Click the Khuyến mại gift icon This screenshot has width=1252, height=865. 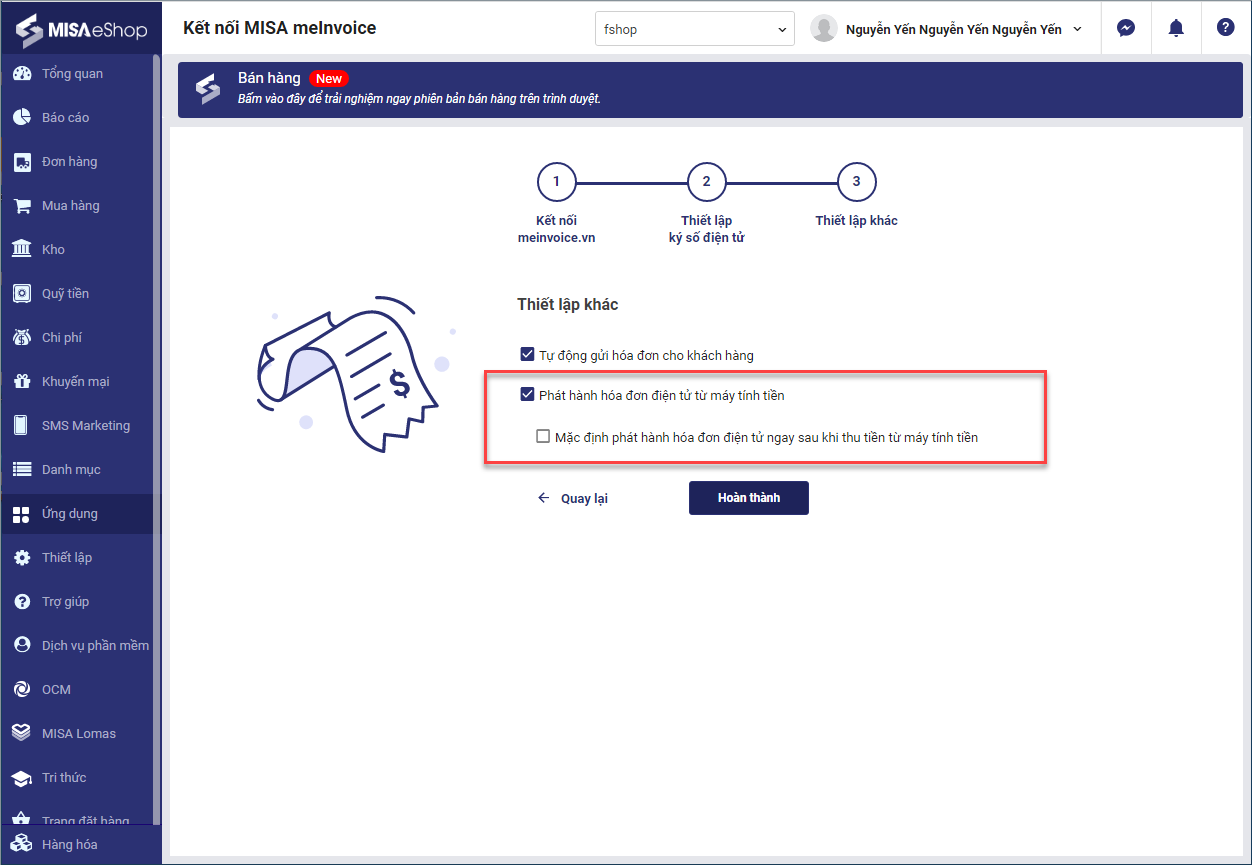click(21, 382)
